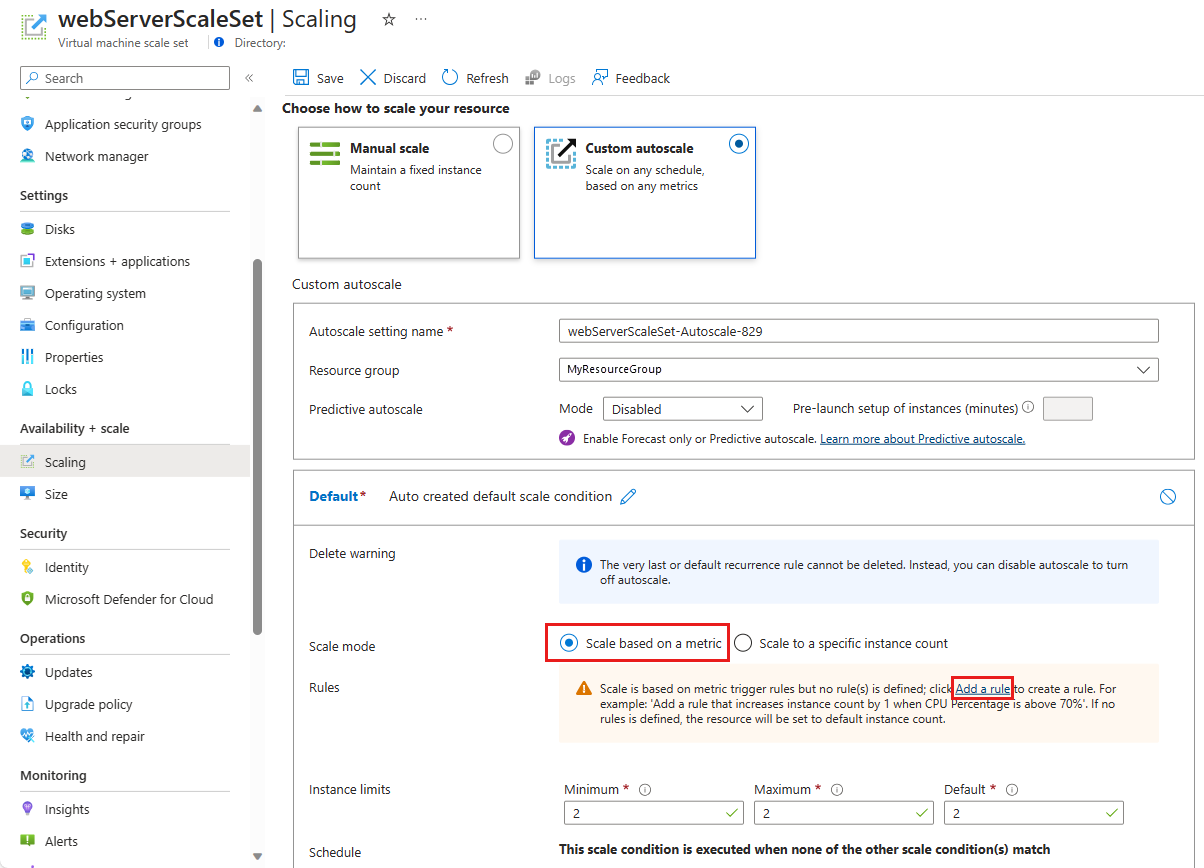Collapse the sidebar with the double chevron
Screen dimensions: 1204x868
point(249,78)
